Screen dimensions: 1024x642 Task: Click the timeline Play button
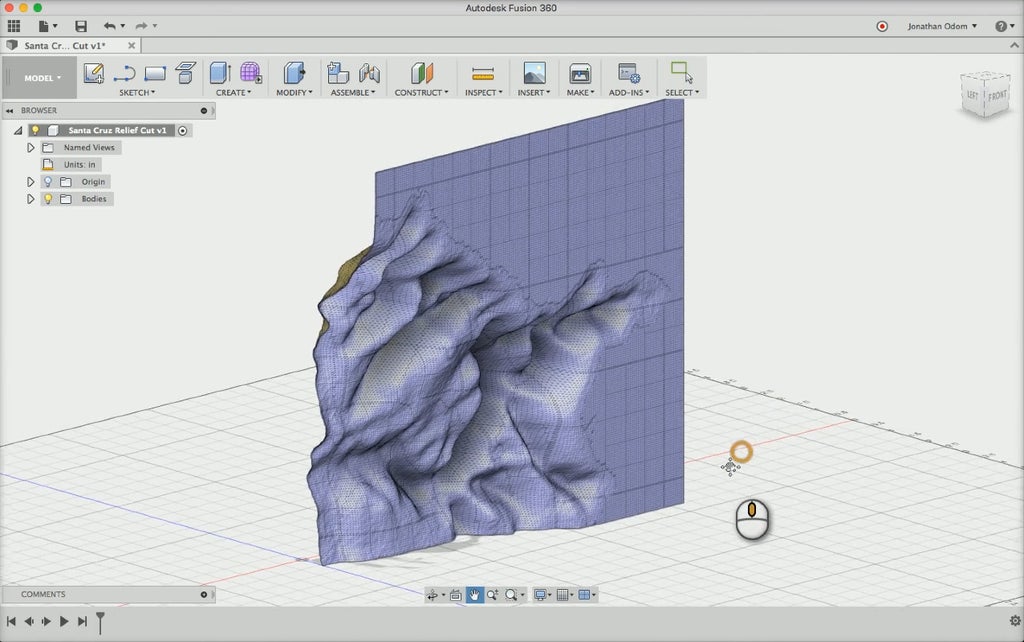tap(64, 621)
